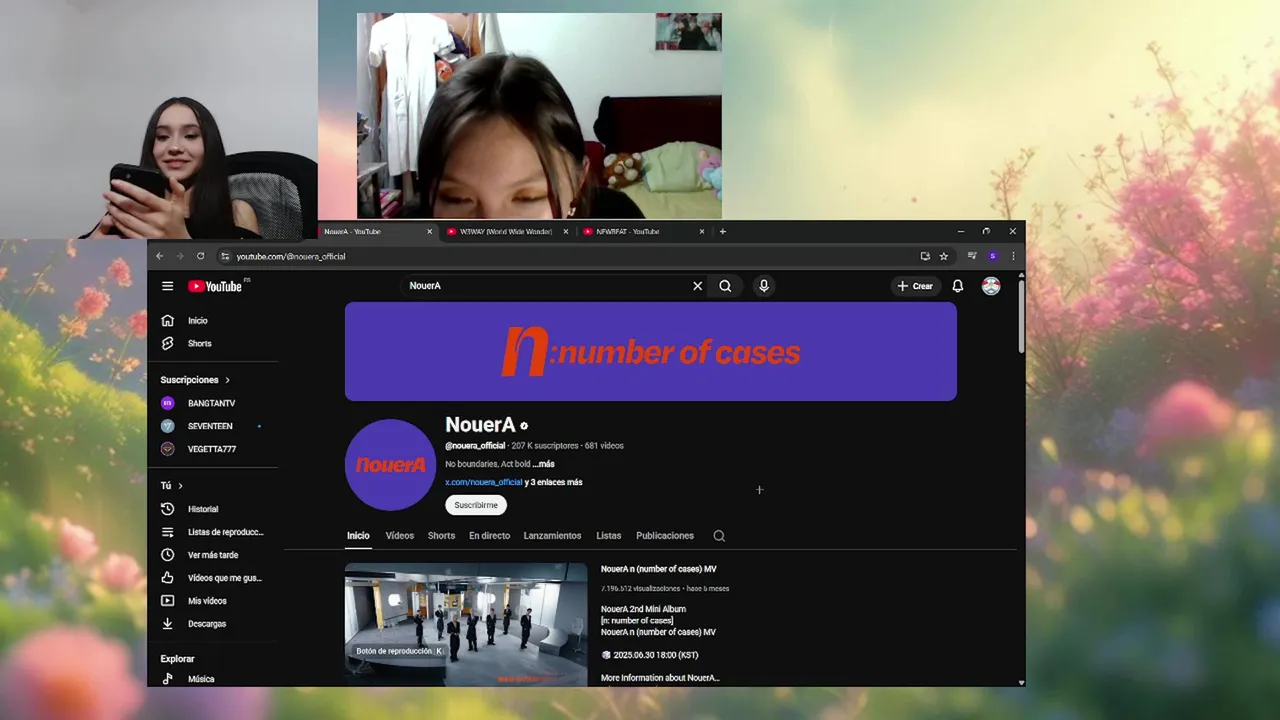Click the Suscribirme button
The width and height of the screenshot is (1280, 720).
click(x=476, y=505)
